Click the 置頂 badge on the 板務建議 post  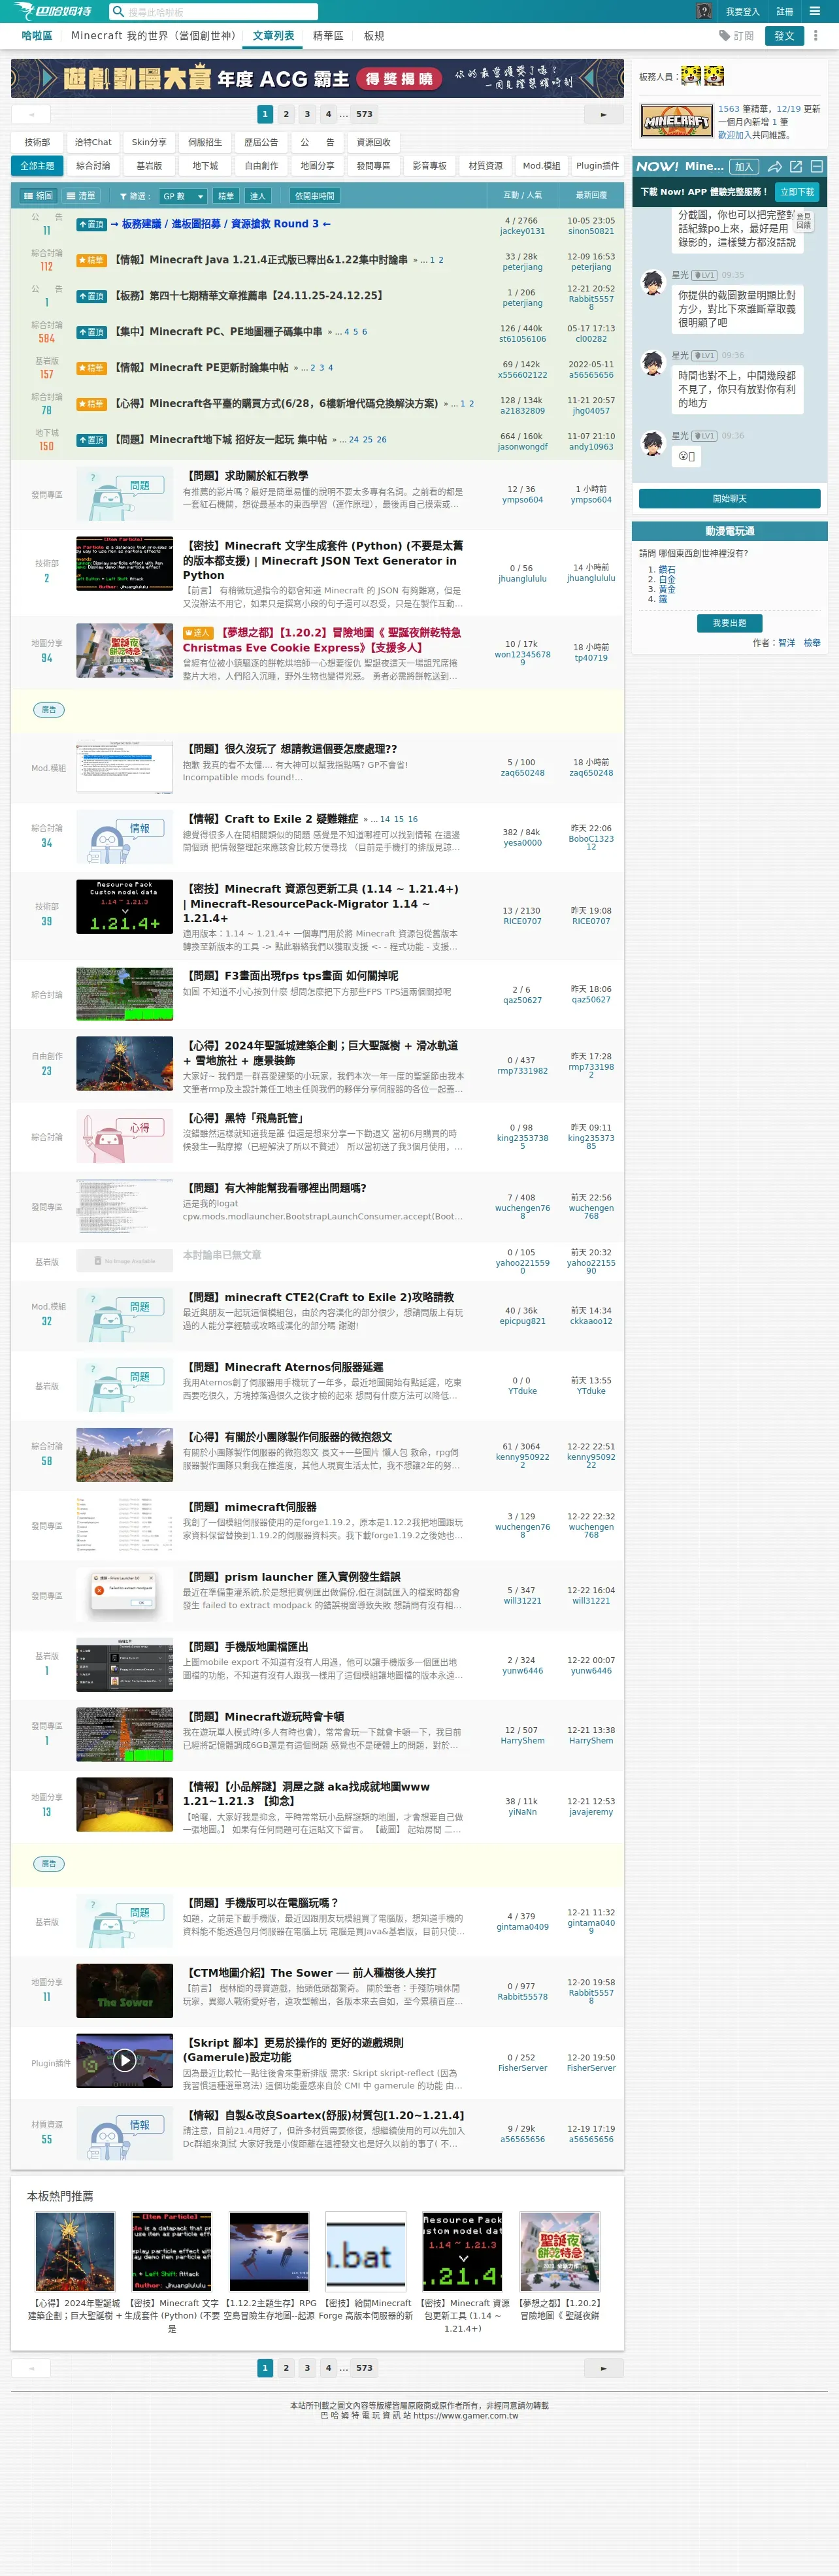[91, 224]
